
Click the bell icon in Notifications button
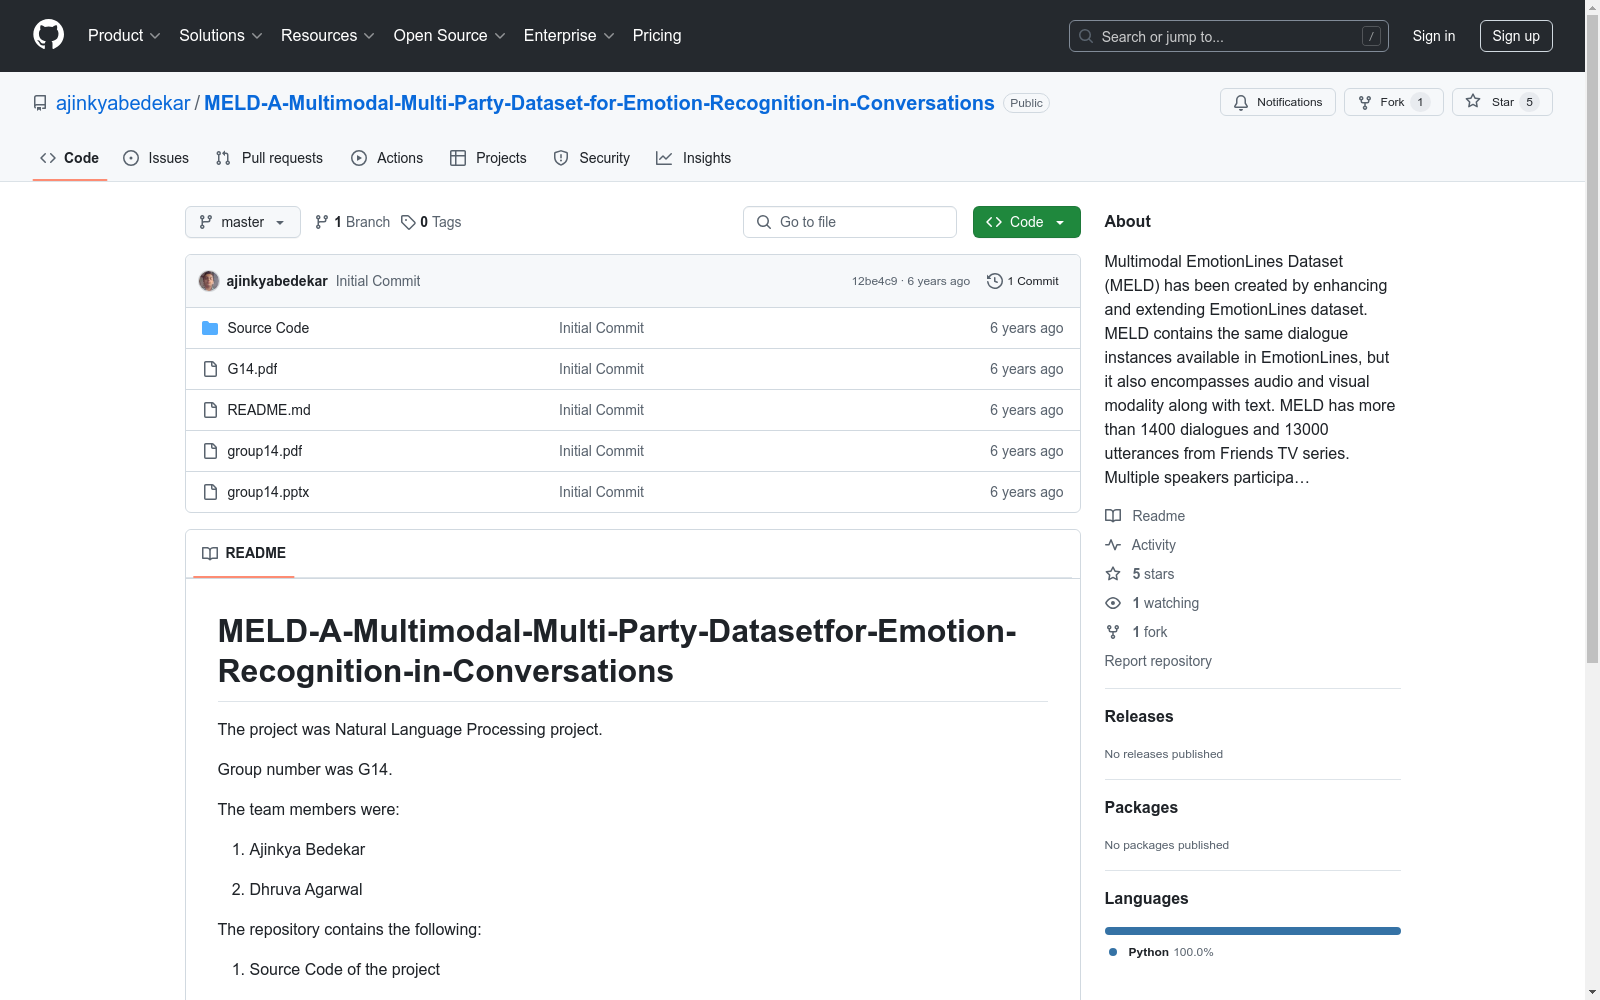[1241, 102]
